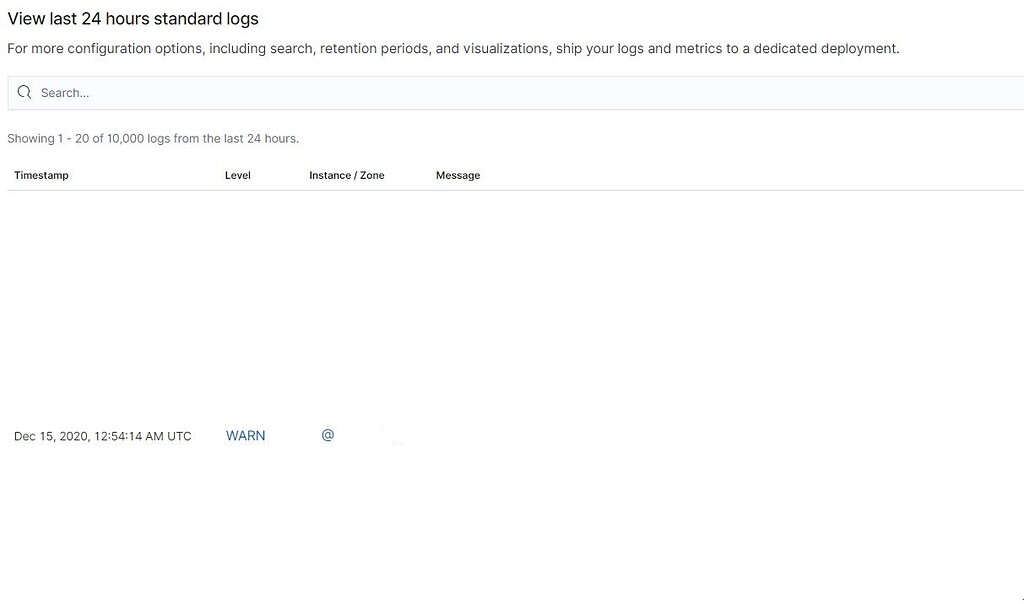Click the search glass inside the search bar
The image size is (1024, 604).
(x=24, y=92)
